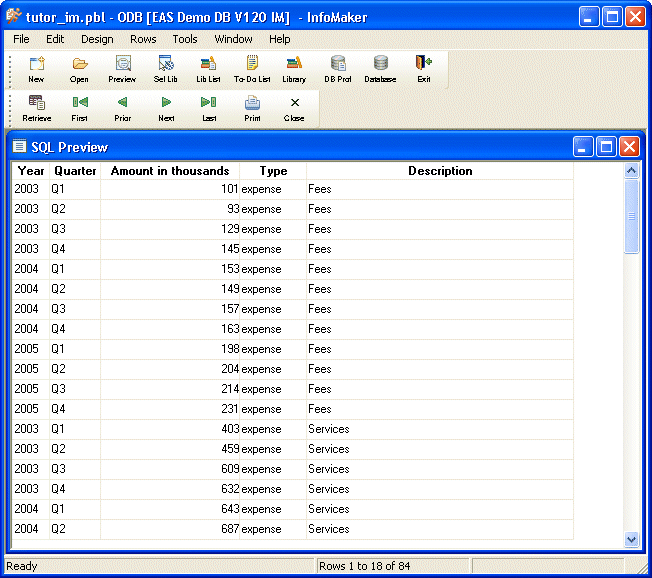652x578 pixels.
Task: Click the vertical scrollbar thumb
Action: tap(631, 216)
